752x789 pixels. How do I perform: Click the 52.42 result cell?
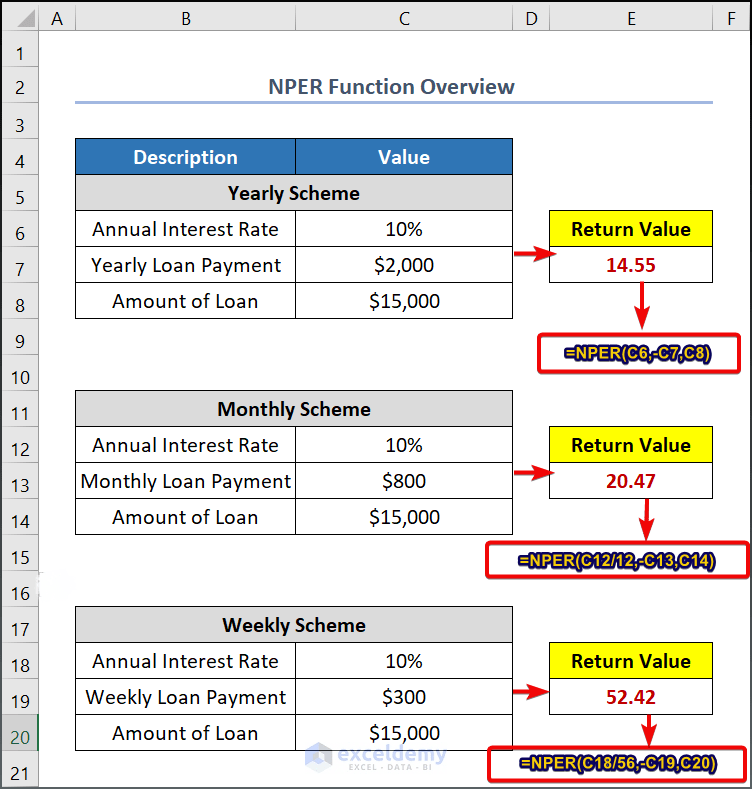coord(631,696)
